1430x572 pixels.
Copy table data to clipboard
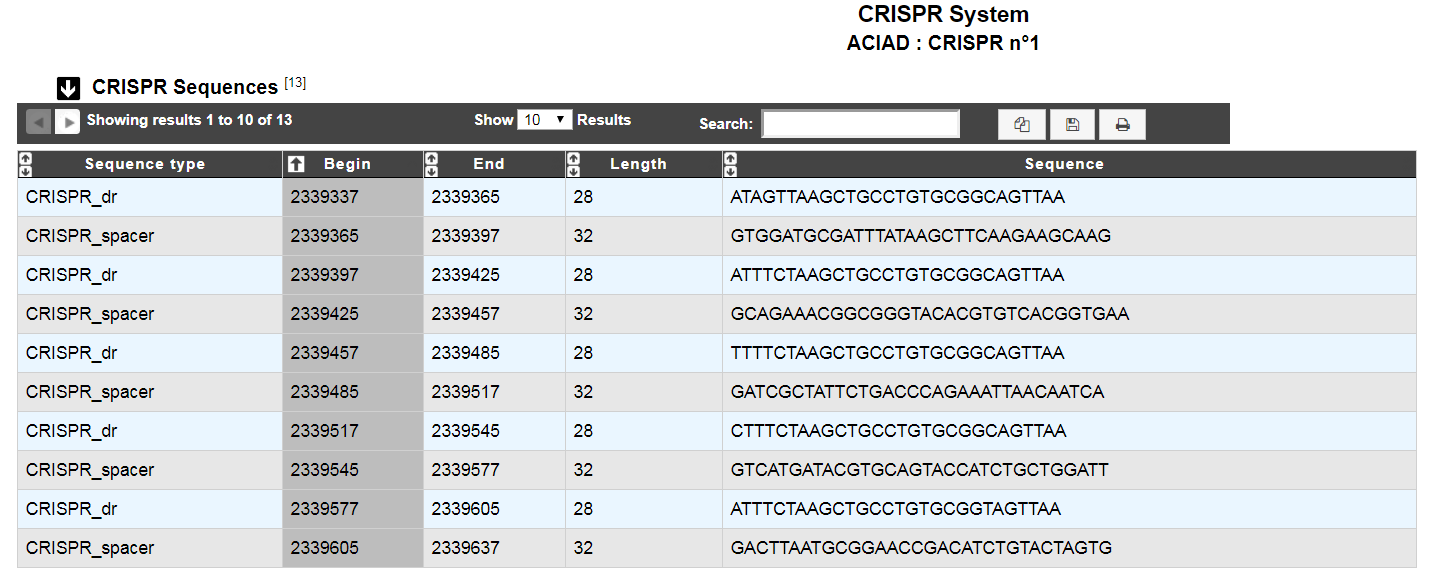pyautogui.click(x=1021, y=124)
